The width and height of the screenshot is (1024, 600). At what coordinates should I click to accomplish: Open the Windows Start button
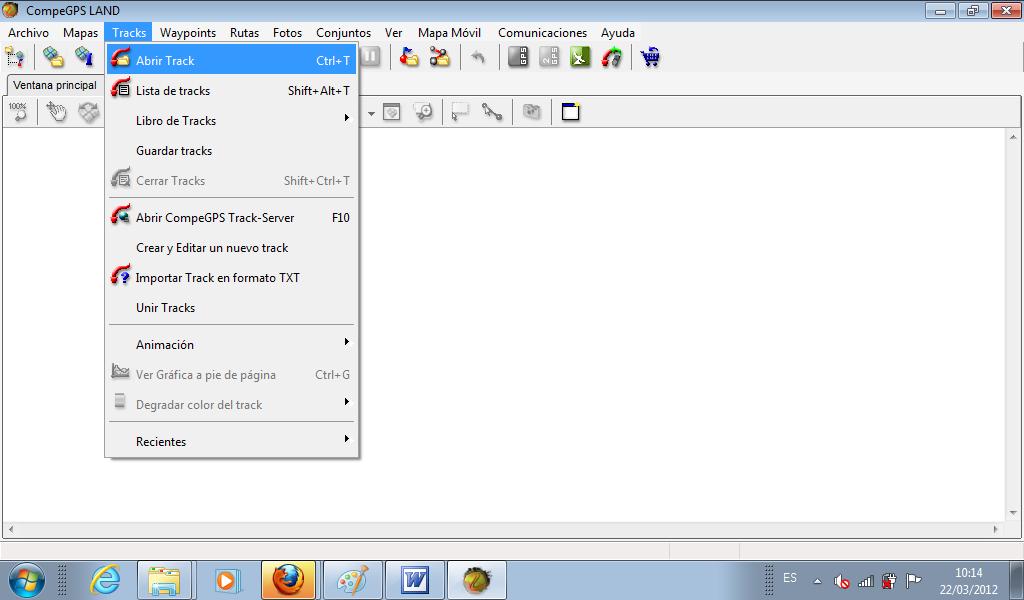[x=27, y=580]
